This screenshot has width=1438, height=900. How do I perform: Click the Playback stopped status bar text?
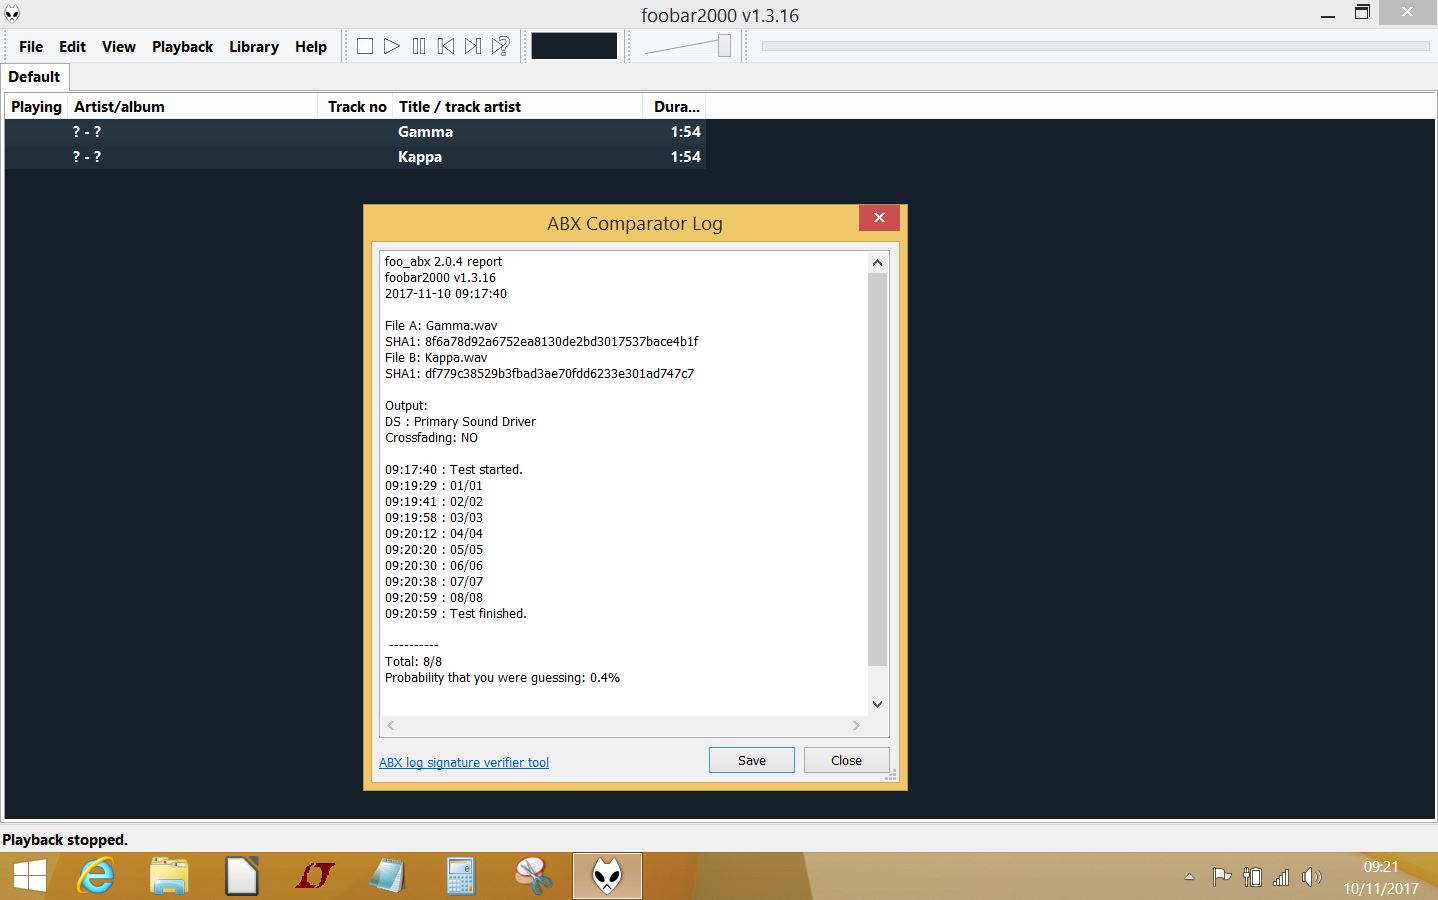[65, 840]
